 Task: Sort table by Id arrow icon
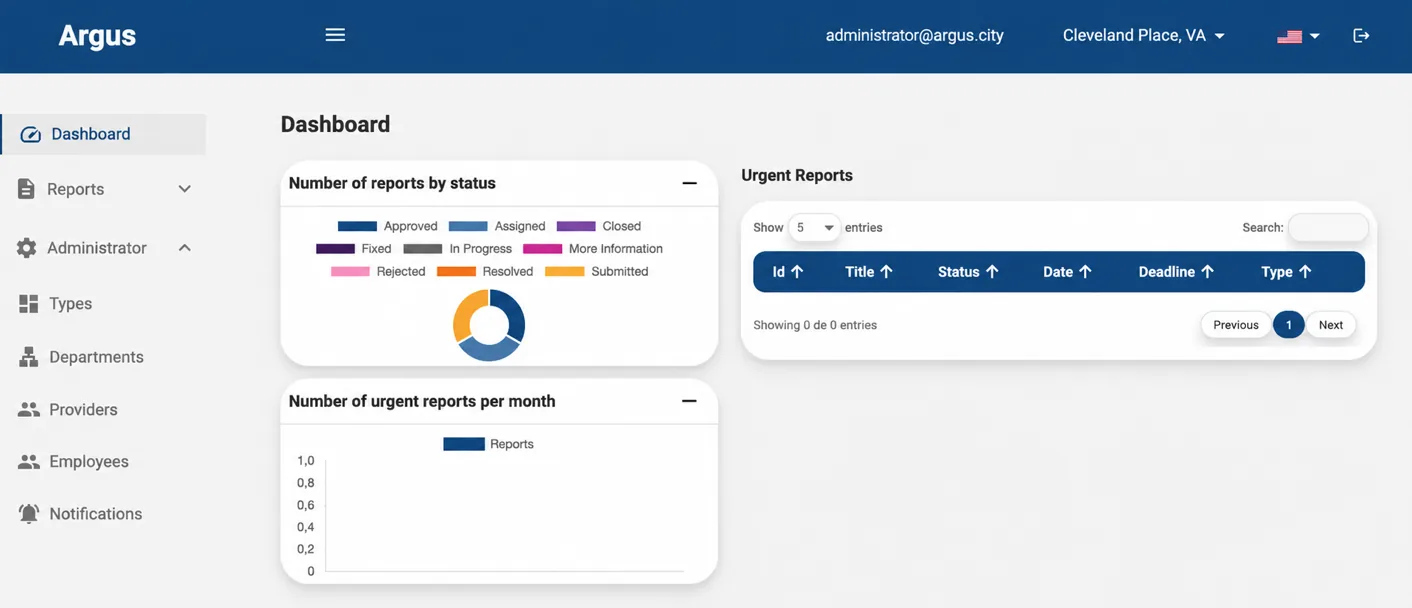pyautogui.click(x=797, y=272)
